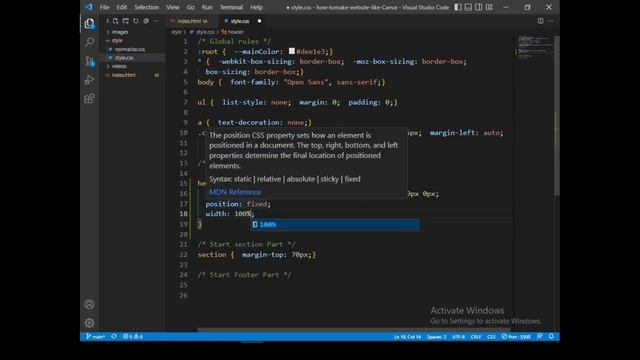Open the View menu

pos(173,7)
